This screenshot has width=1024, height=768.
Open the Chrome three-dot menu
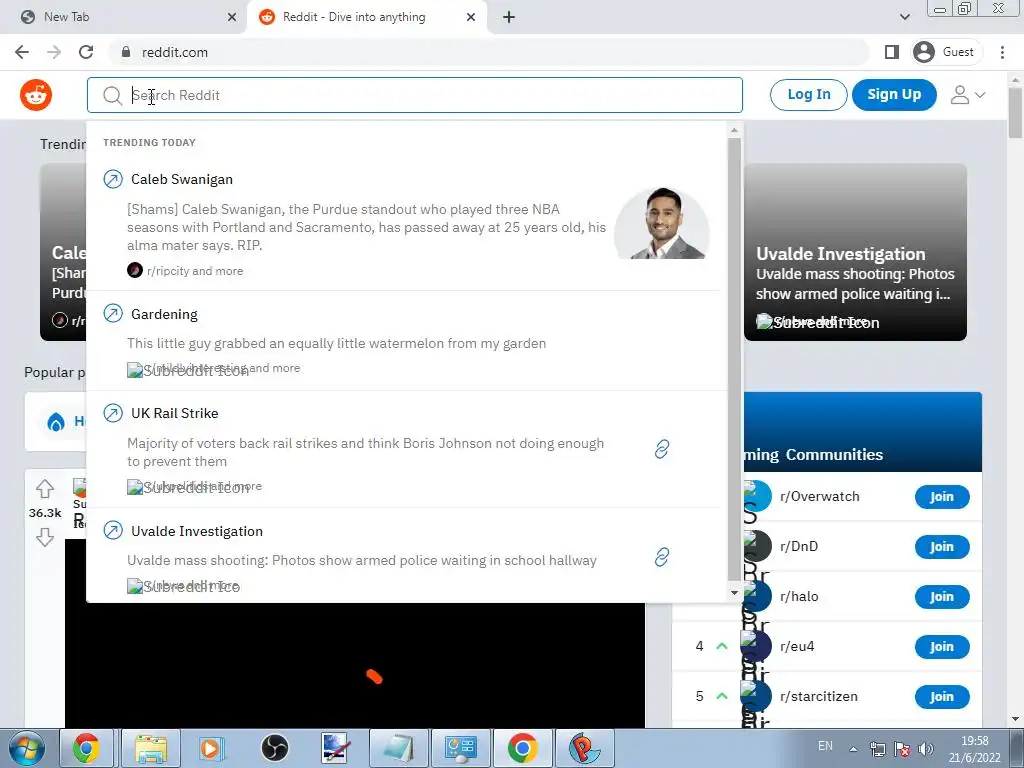point(1002,52)
